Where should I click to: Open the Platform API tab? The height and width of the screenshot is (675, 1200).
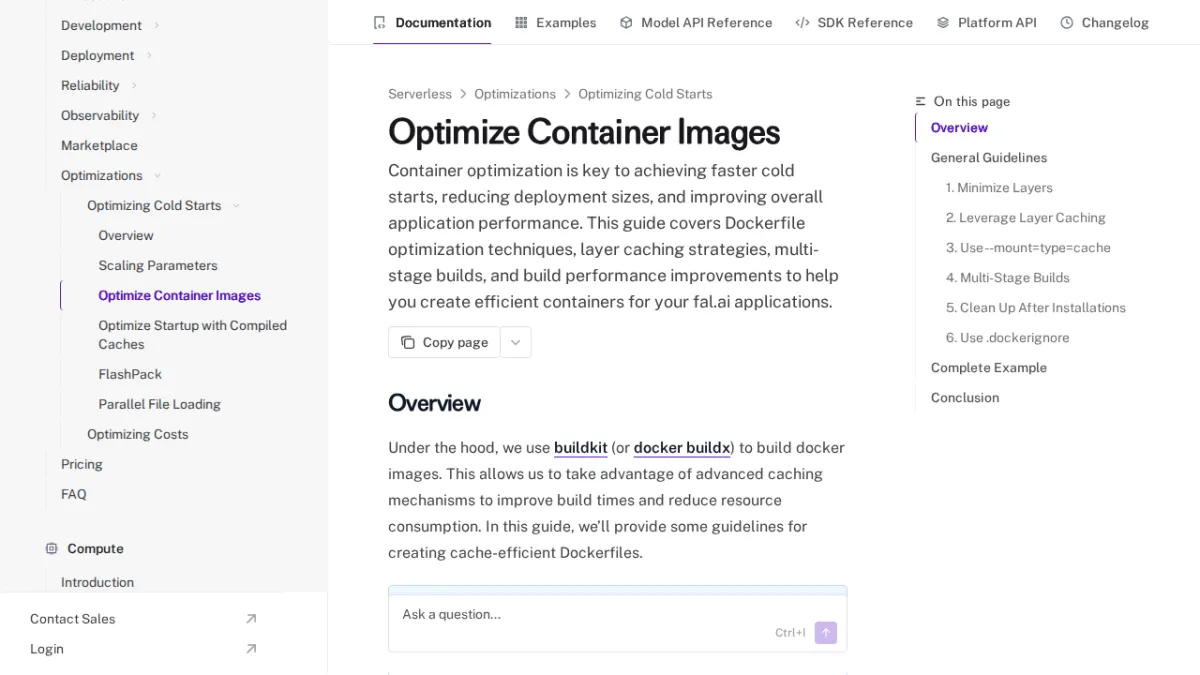(x=986, y=22)
